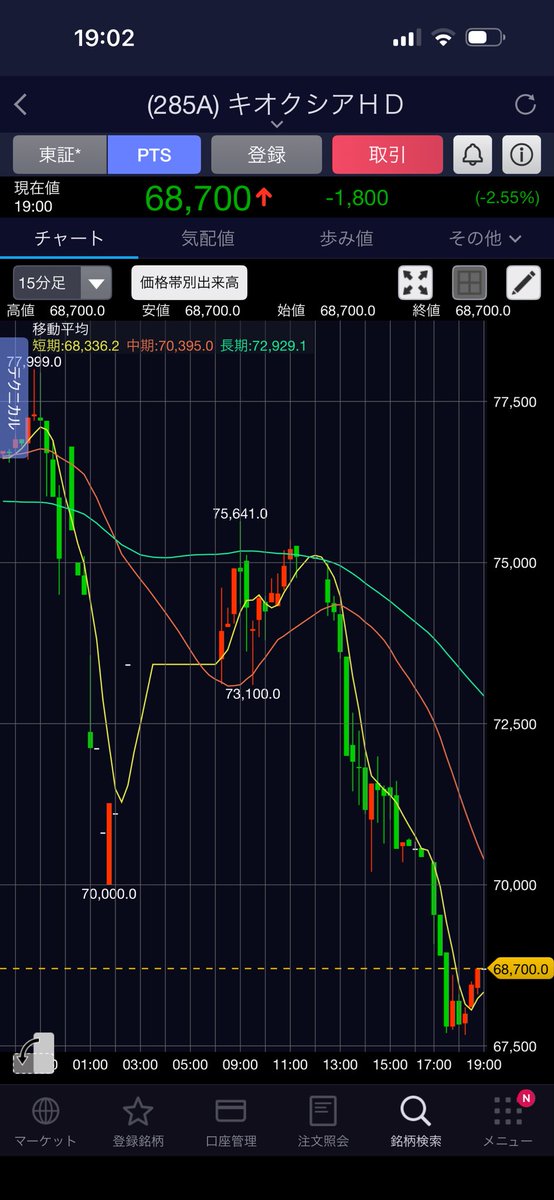
Task: Refresh the quote with reload icon
Action: point(525,104)
